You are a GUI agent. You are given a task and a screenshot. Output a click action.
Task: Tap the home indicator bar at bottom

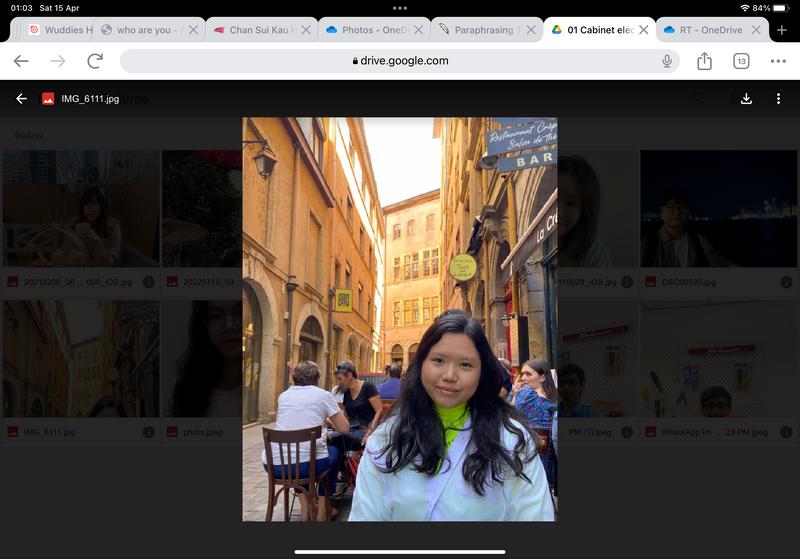point(399,552)
